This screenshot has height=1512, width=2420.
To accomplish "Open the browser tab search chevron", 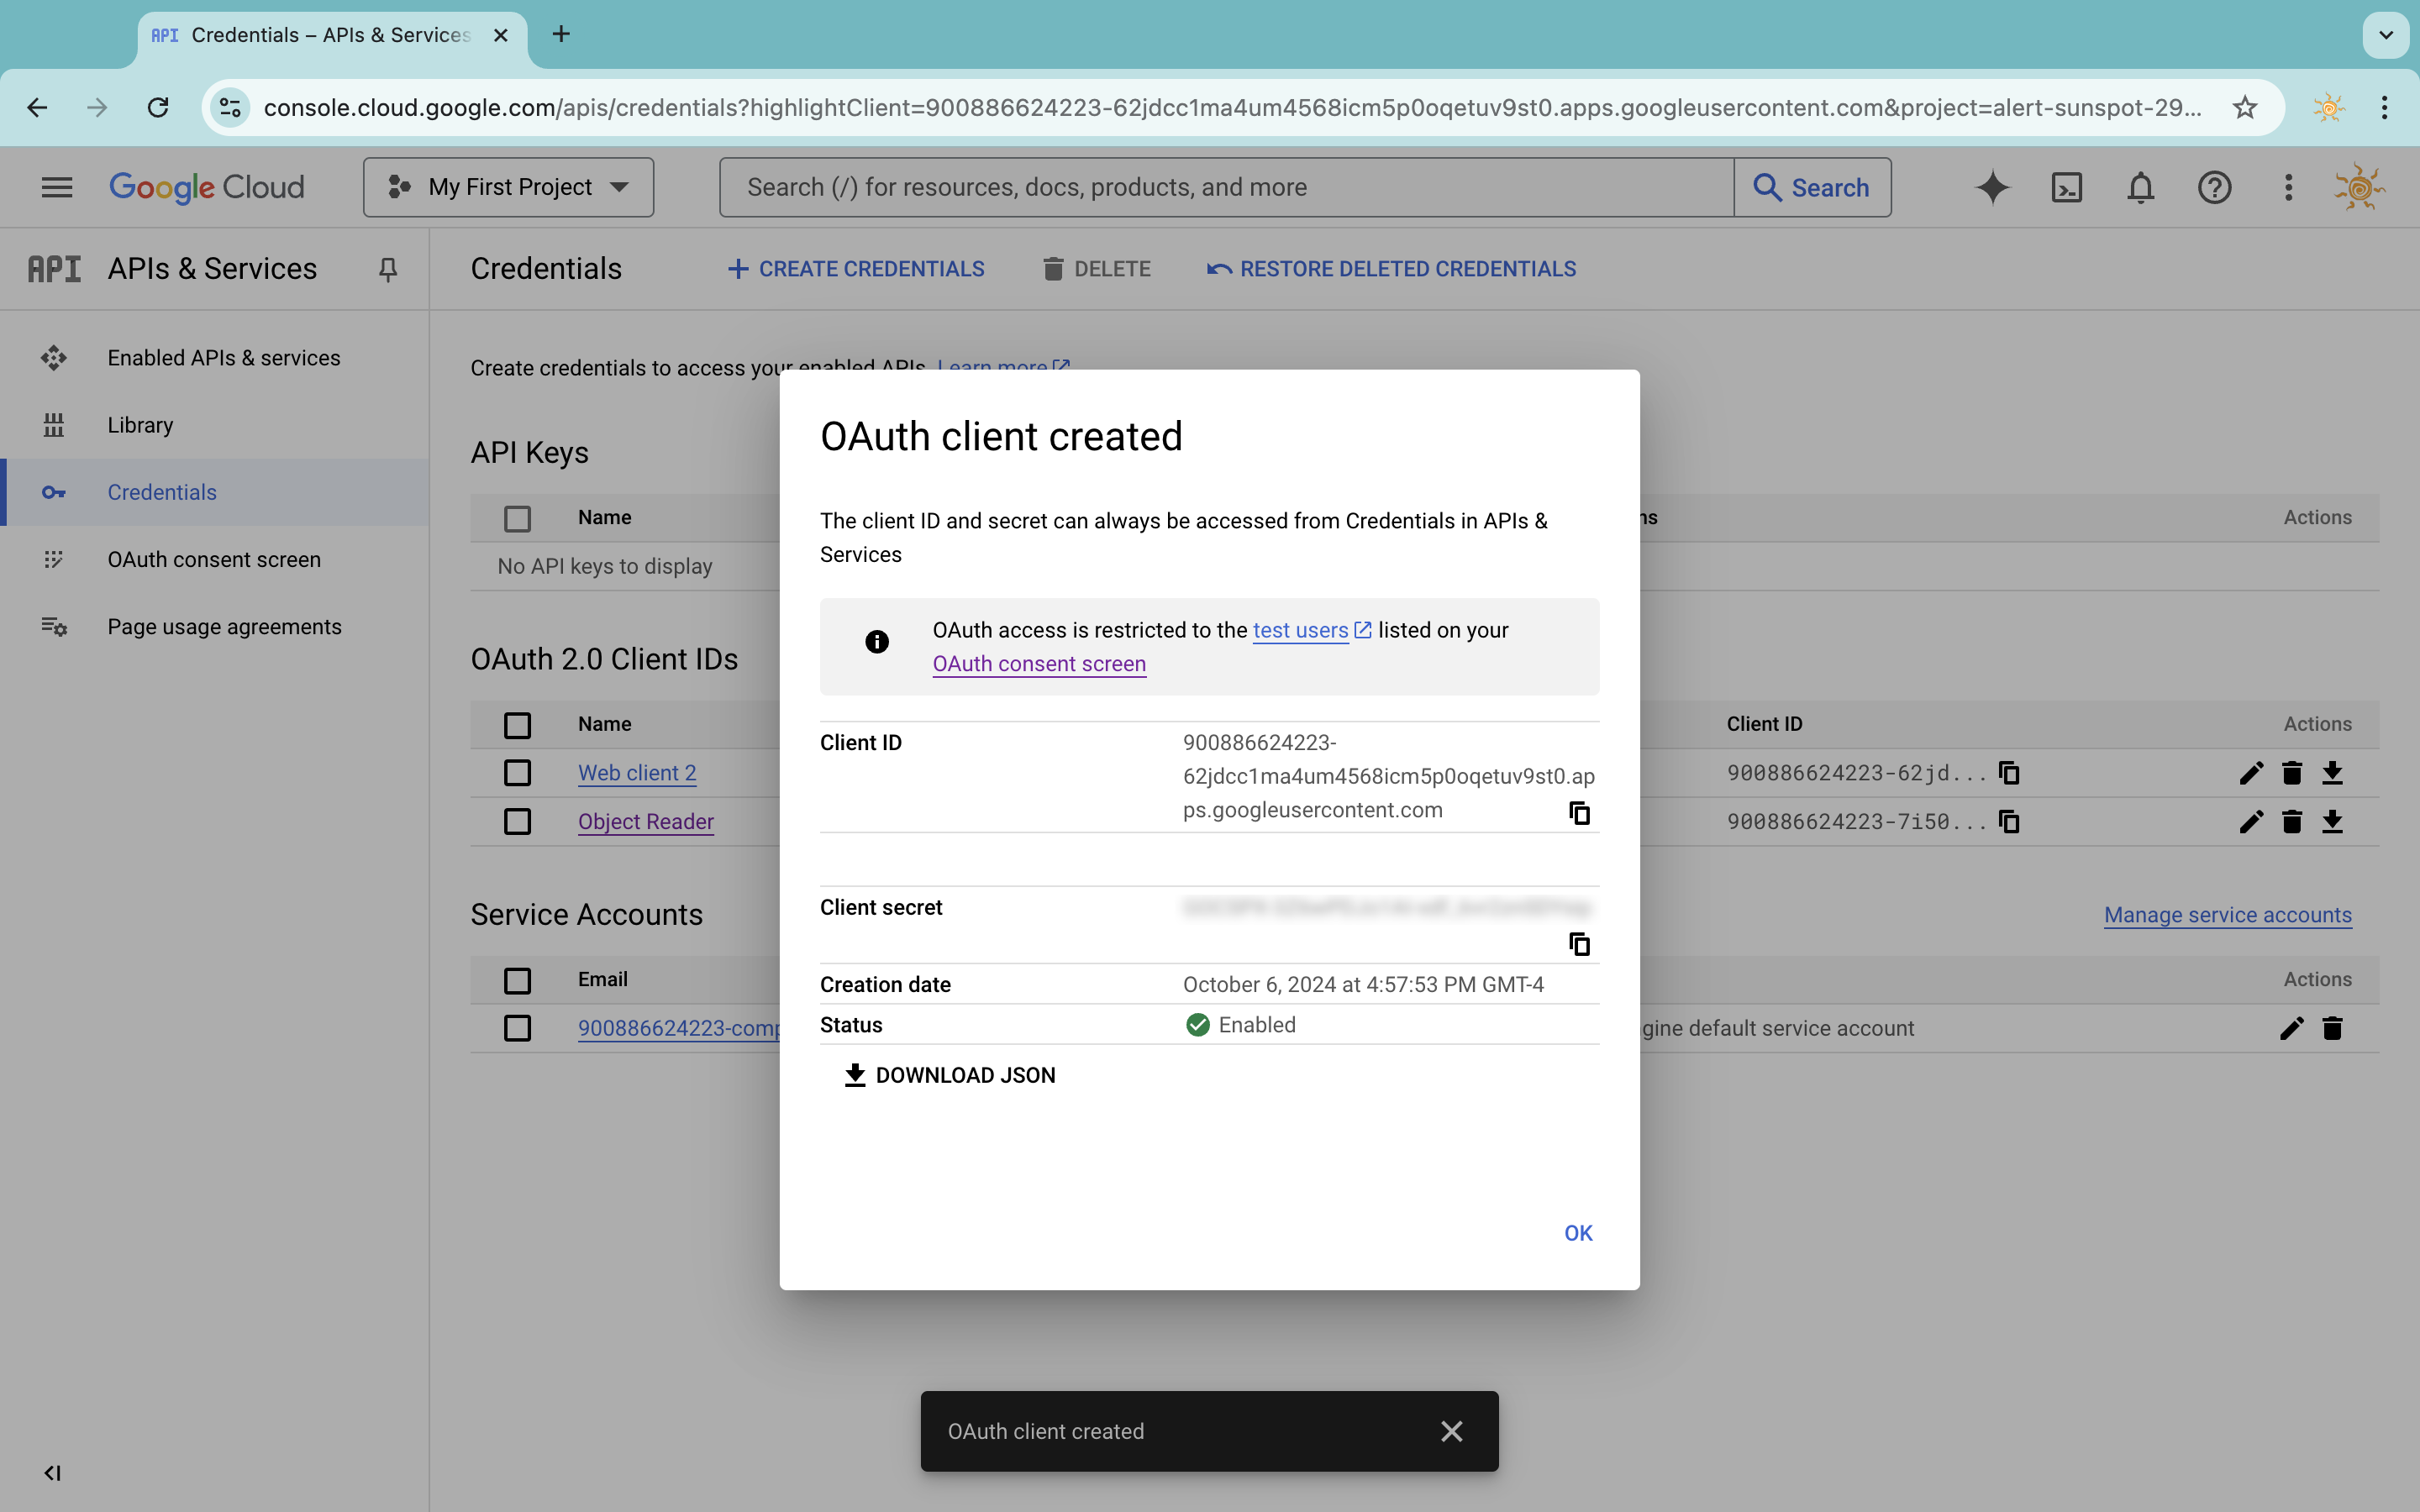I will [2386, 34].
